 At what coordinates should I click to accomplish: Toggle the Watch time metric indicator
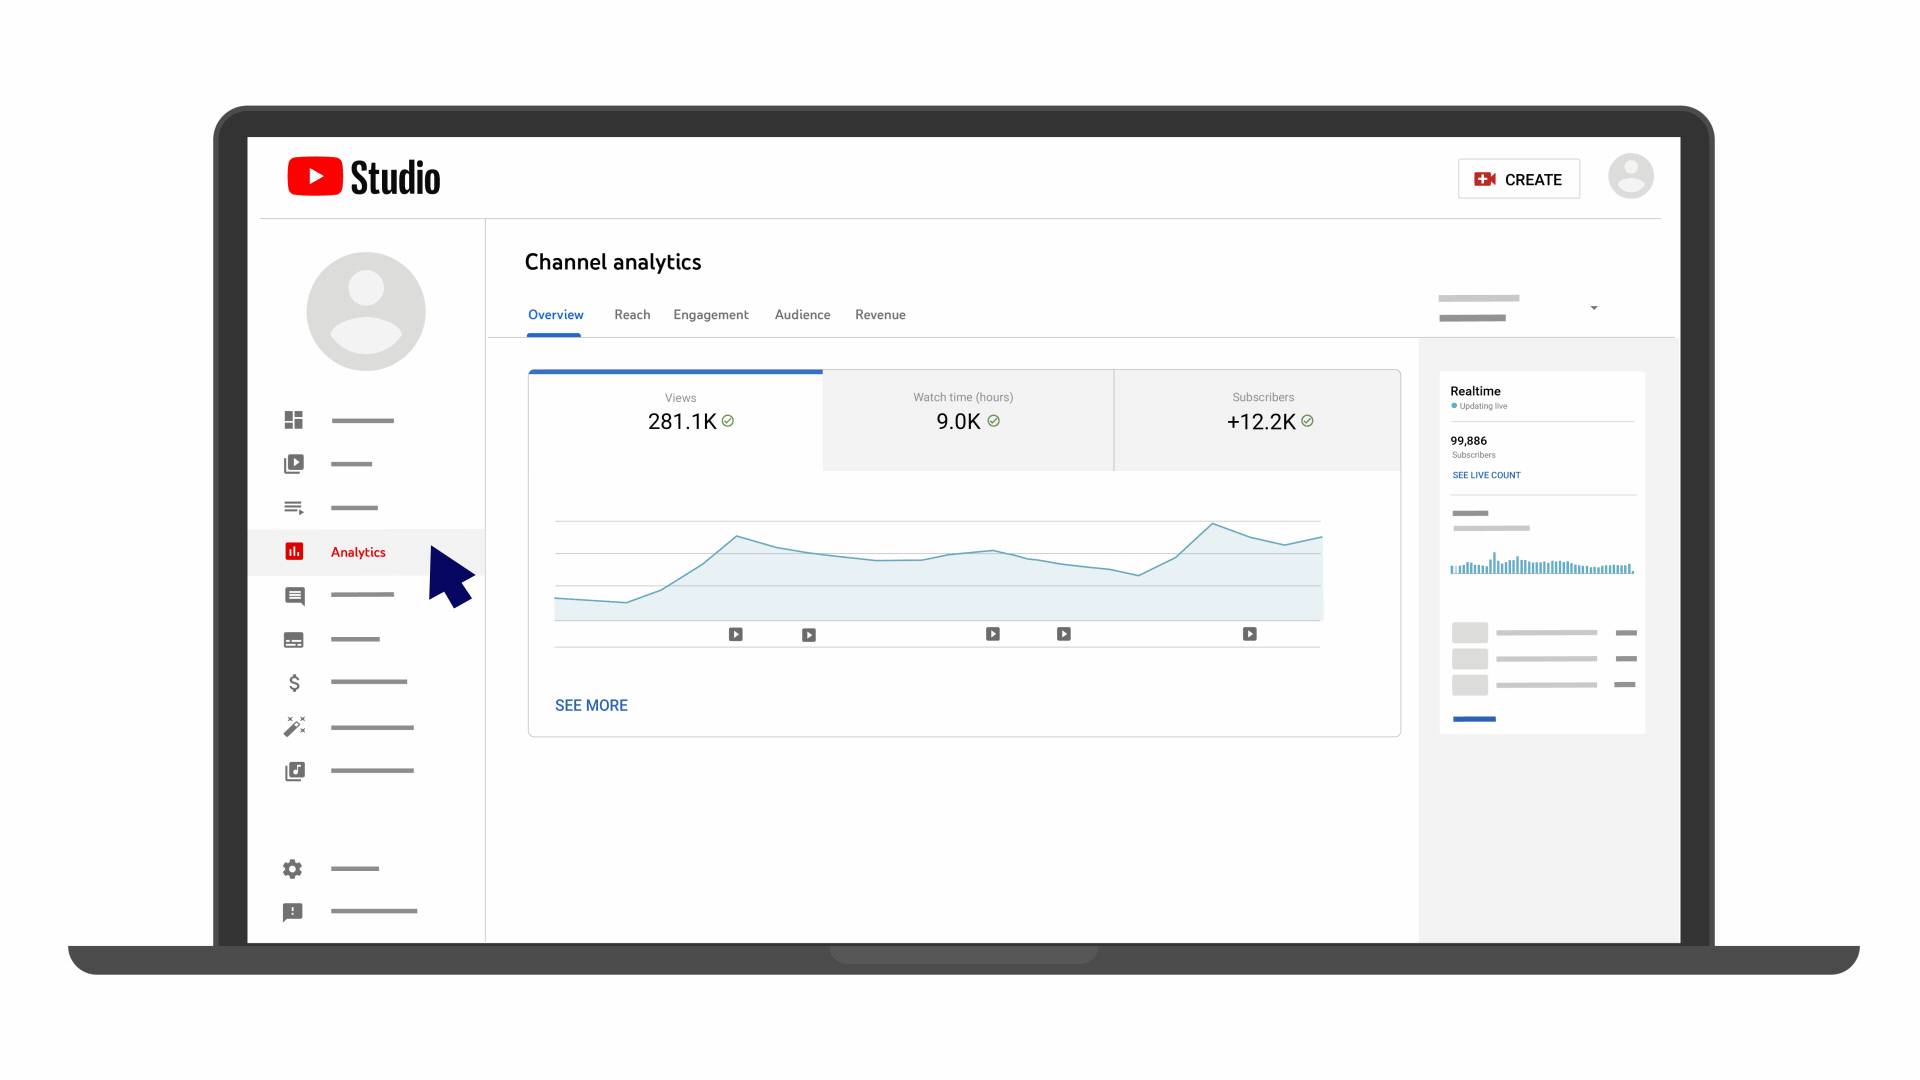click(996, 421)
